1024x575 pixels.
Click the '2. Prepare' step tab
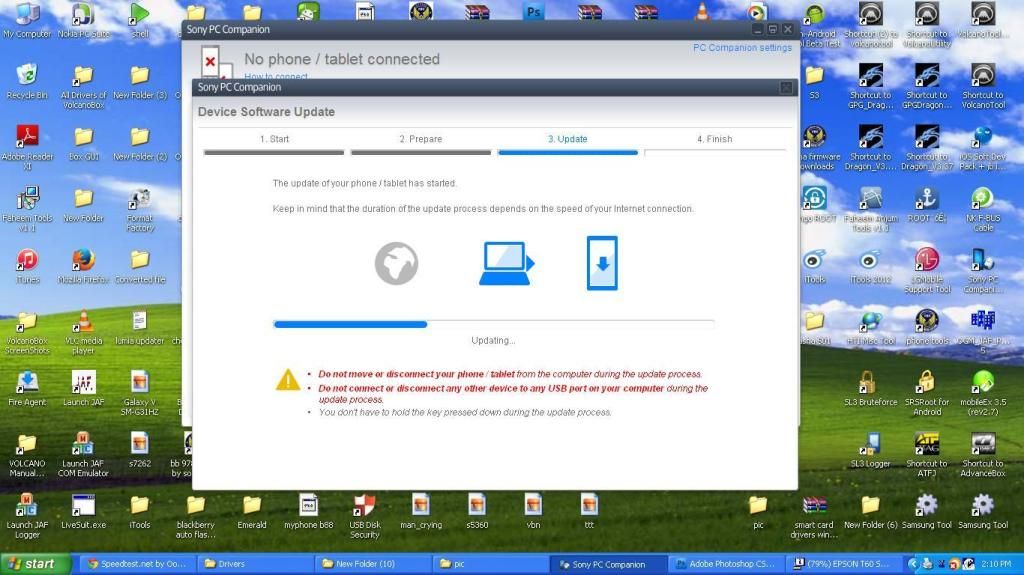point(421,143)
